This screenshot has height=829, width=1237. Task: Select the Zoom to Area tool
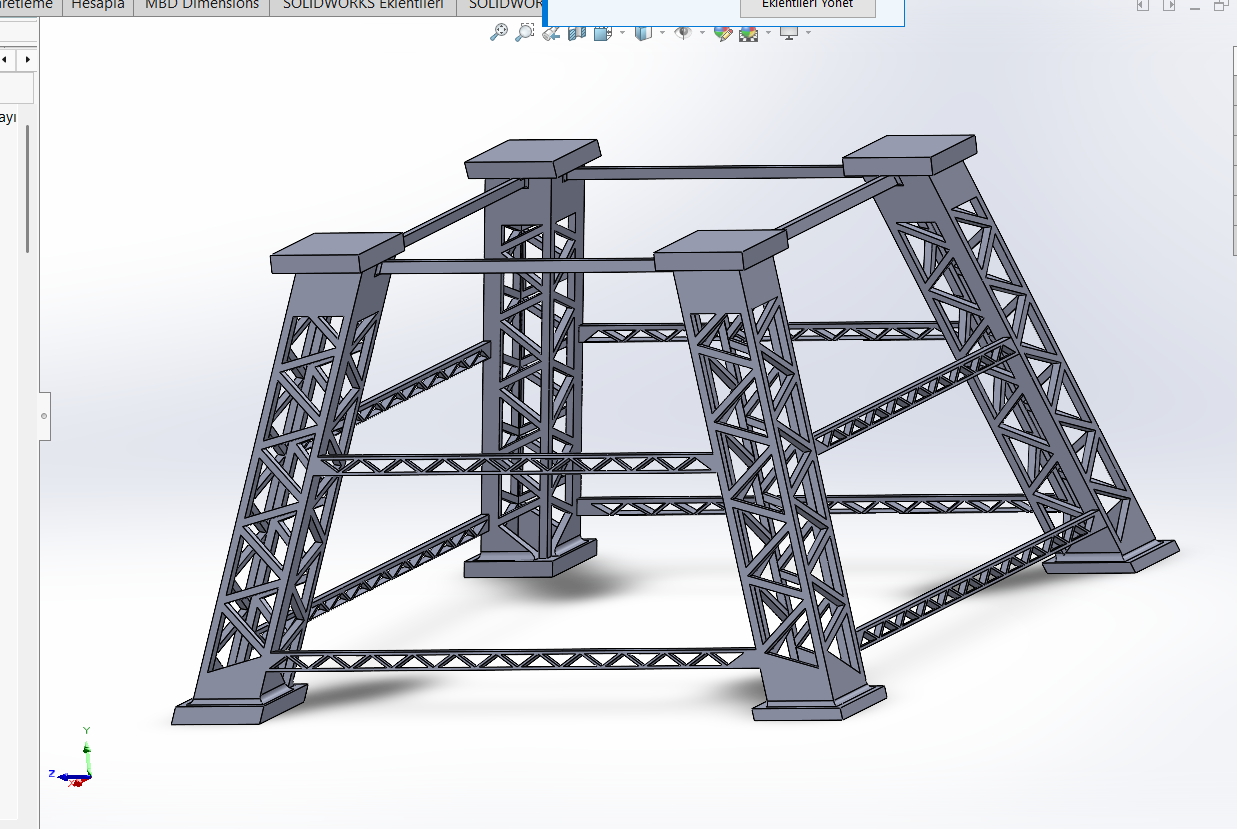click(x=524, y=32)
